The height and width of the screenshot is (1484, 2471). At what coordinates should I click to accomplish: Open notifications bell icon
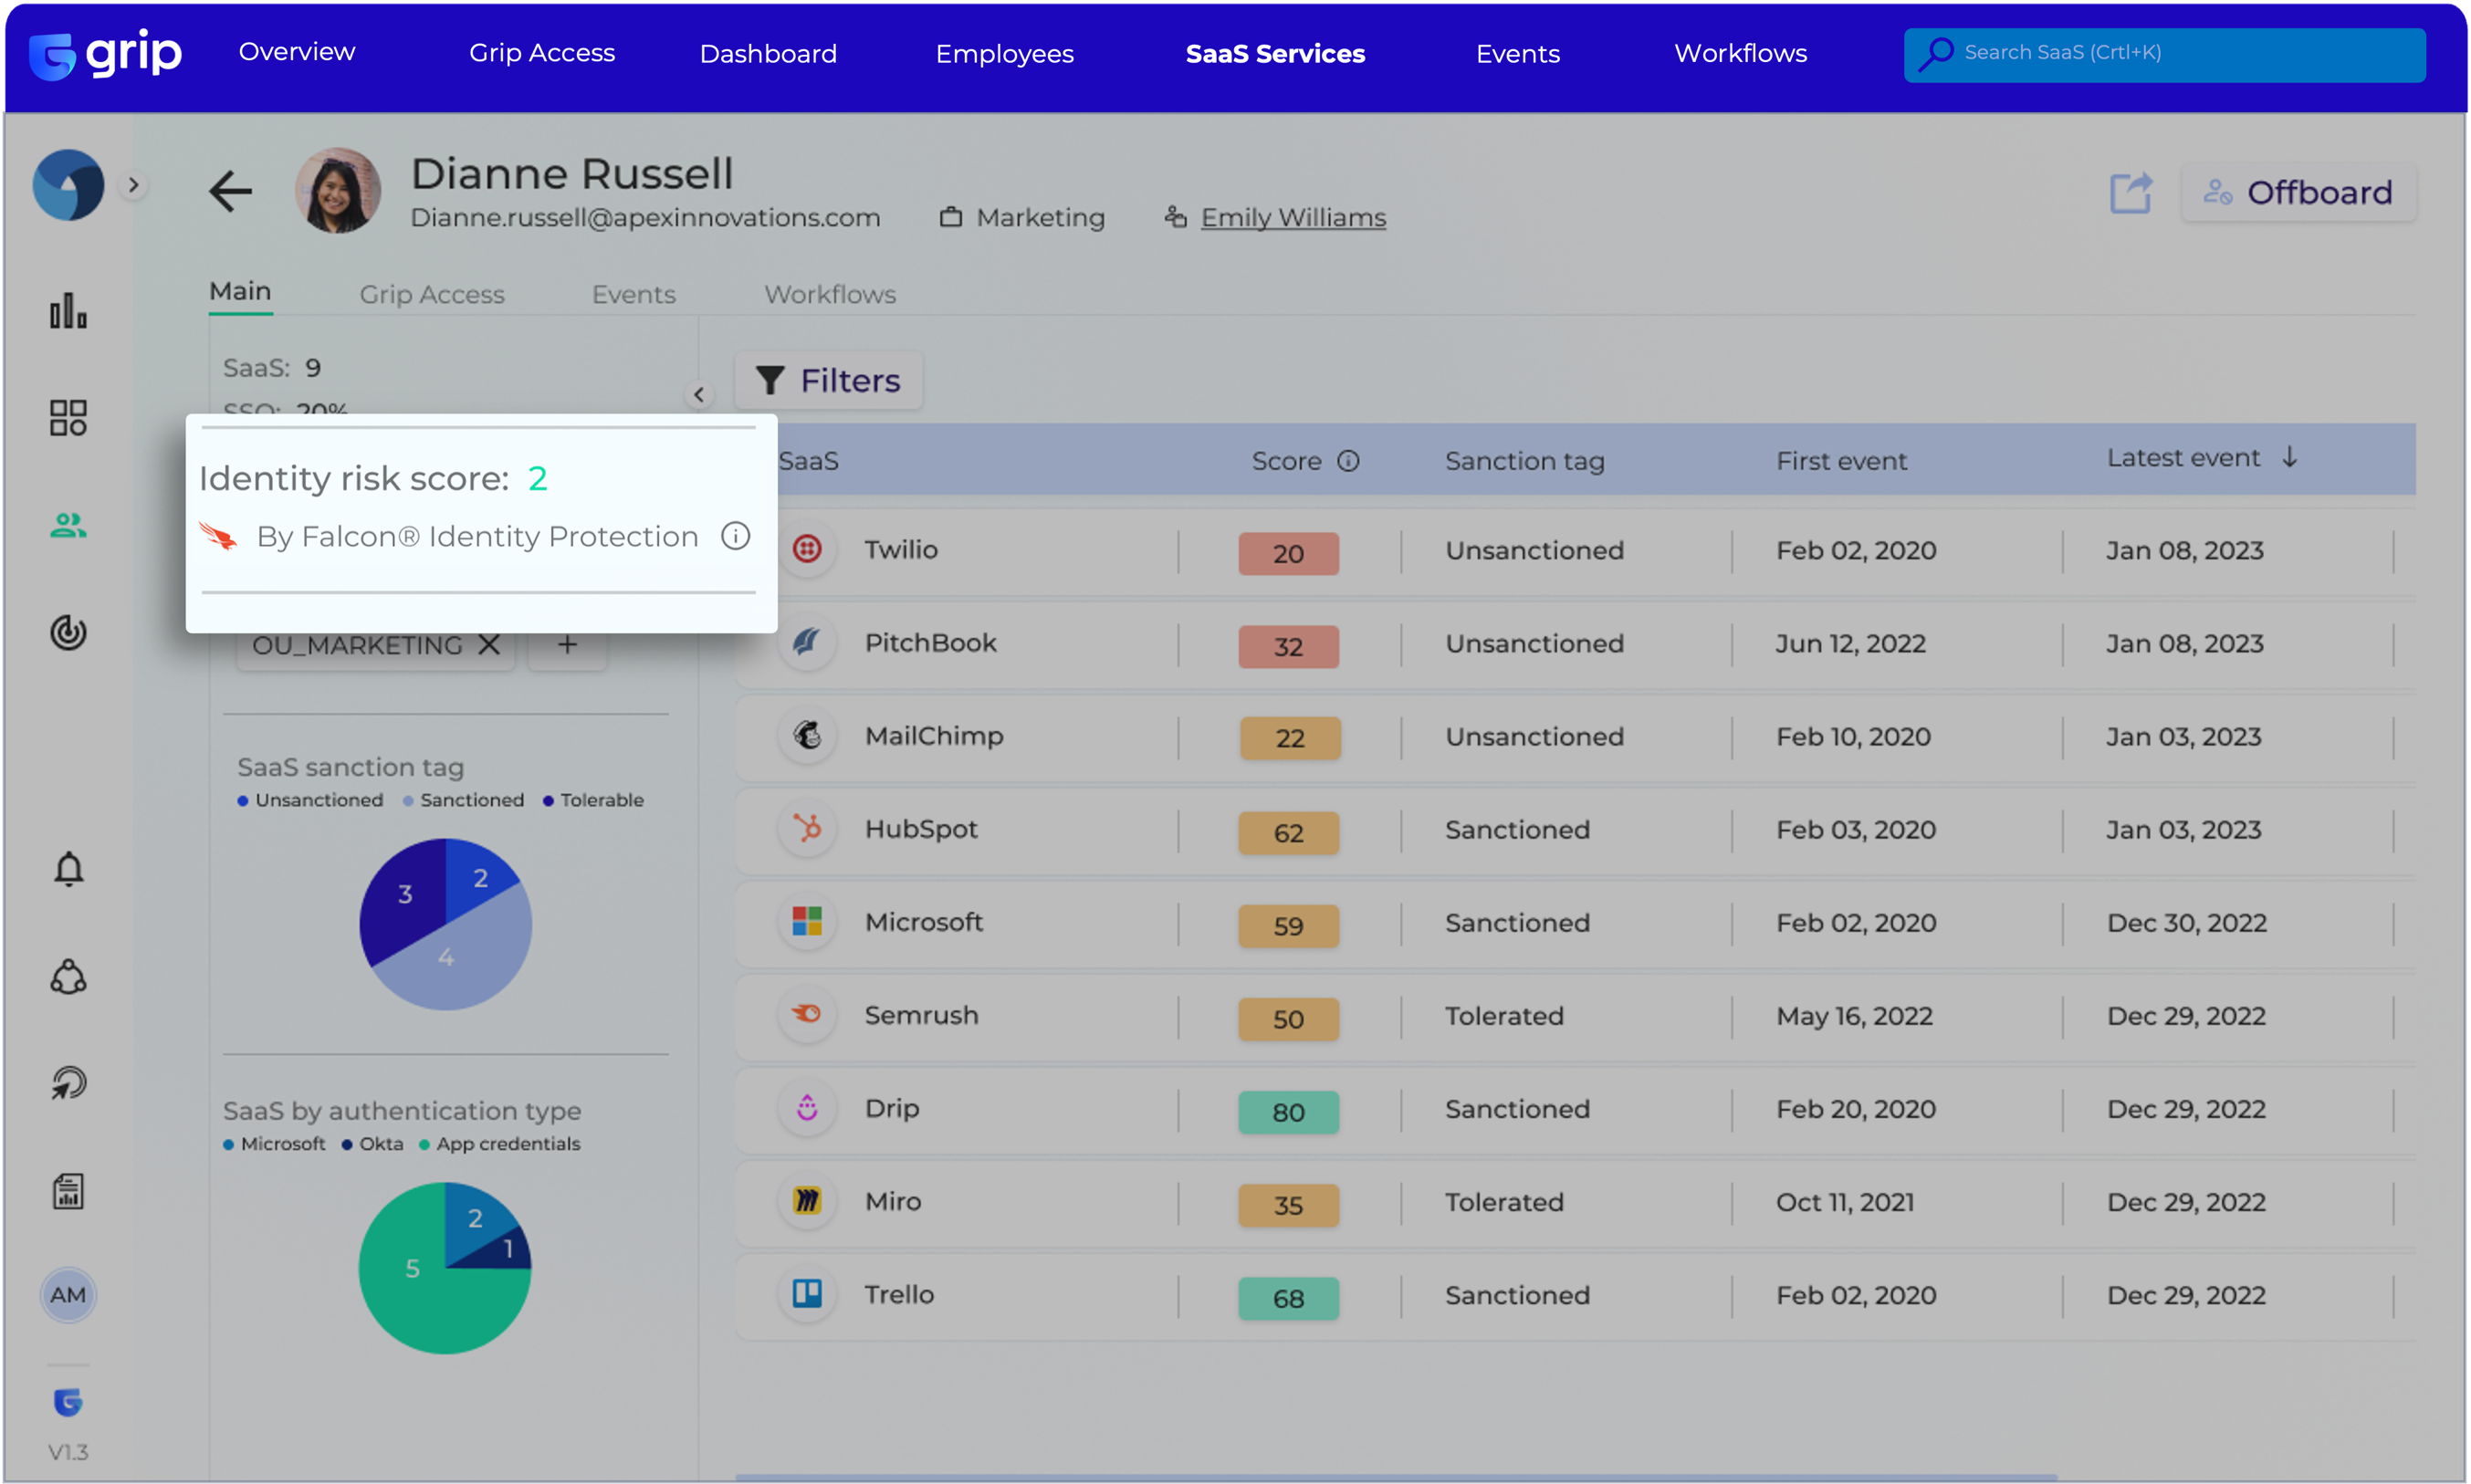68,869
